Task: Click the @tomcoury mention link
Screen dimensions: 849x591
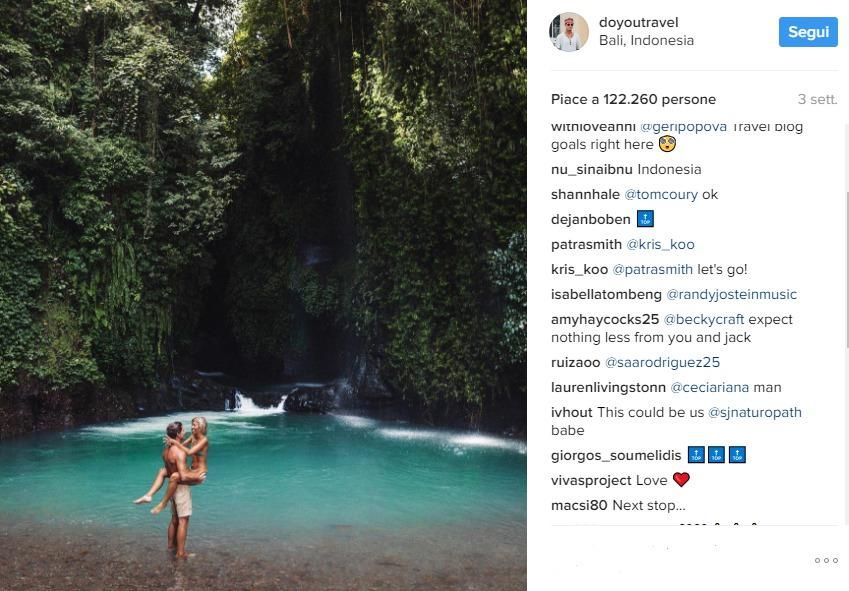Action: coord(661,195)
